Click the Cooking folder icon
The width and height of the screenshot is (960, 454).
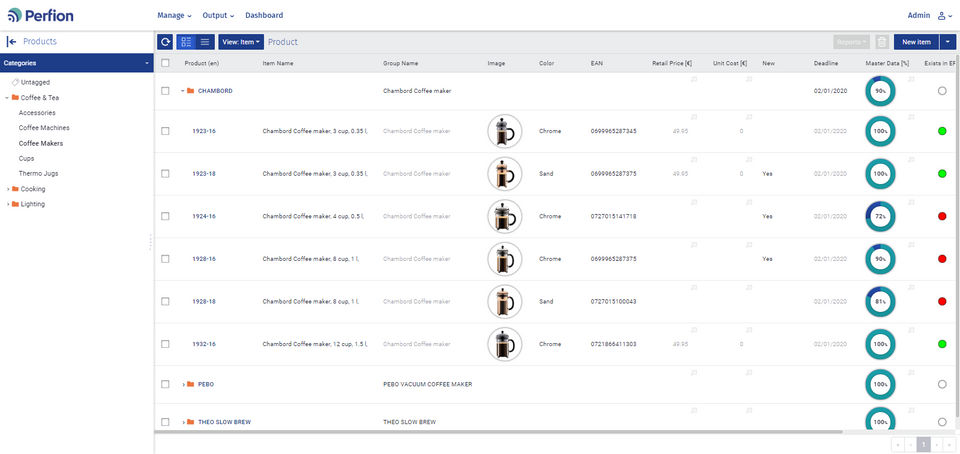[x=15, y=189]
